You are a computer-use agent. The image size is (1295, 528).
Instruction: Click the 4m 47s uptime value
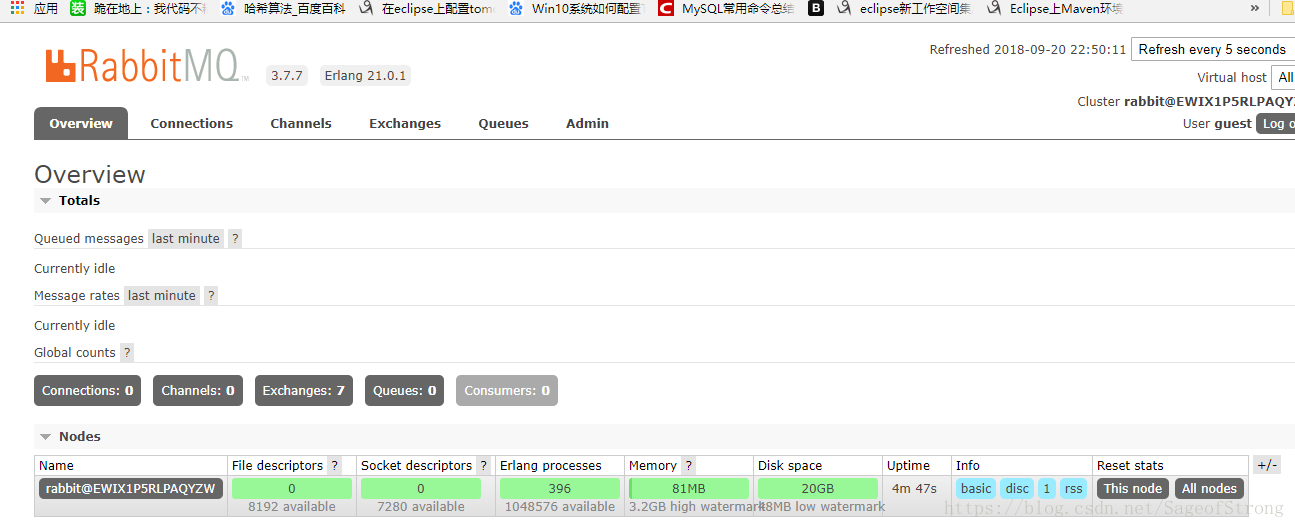coord(914,488)
